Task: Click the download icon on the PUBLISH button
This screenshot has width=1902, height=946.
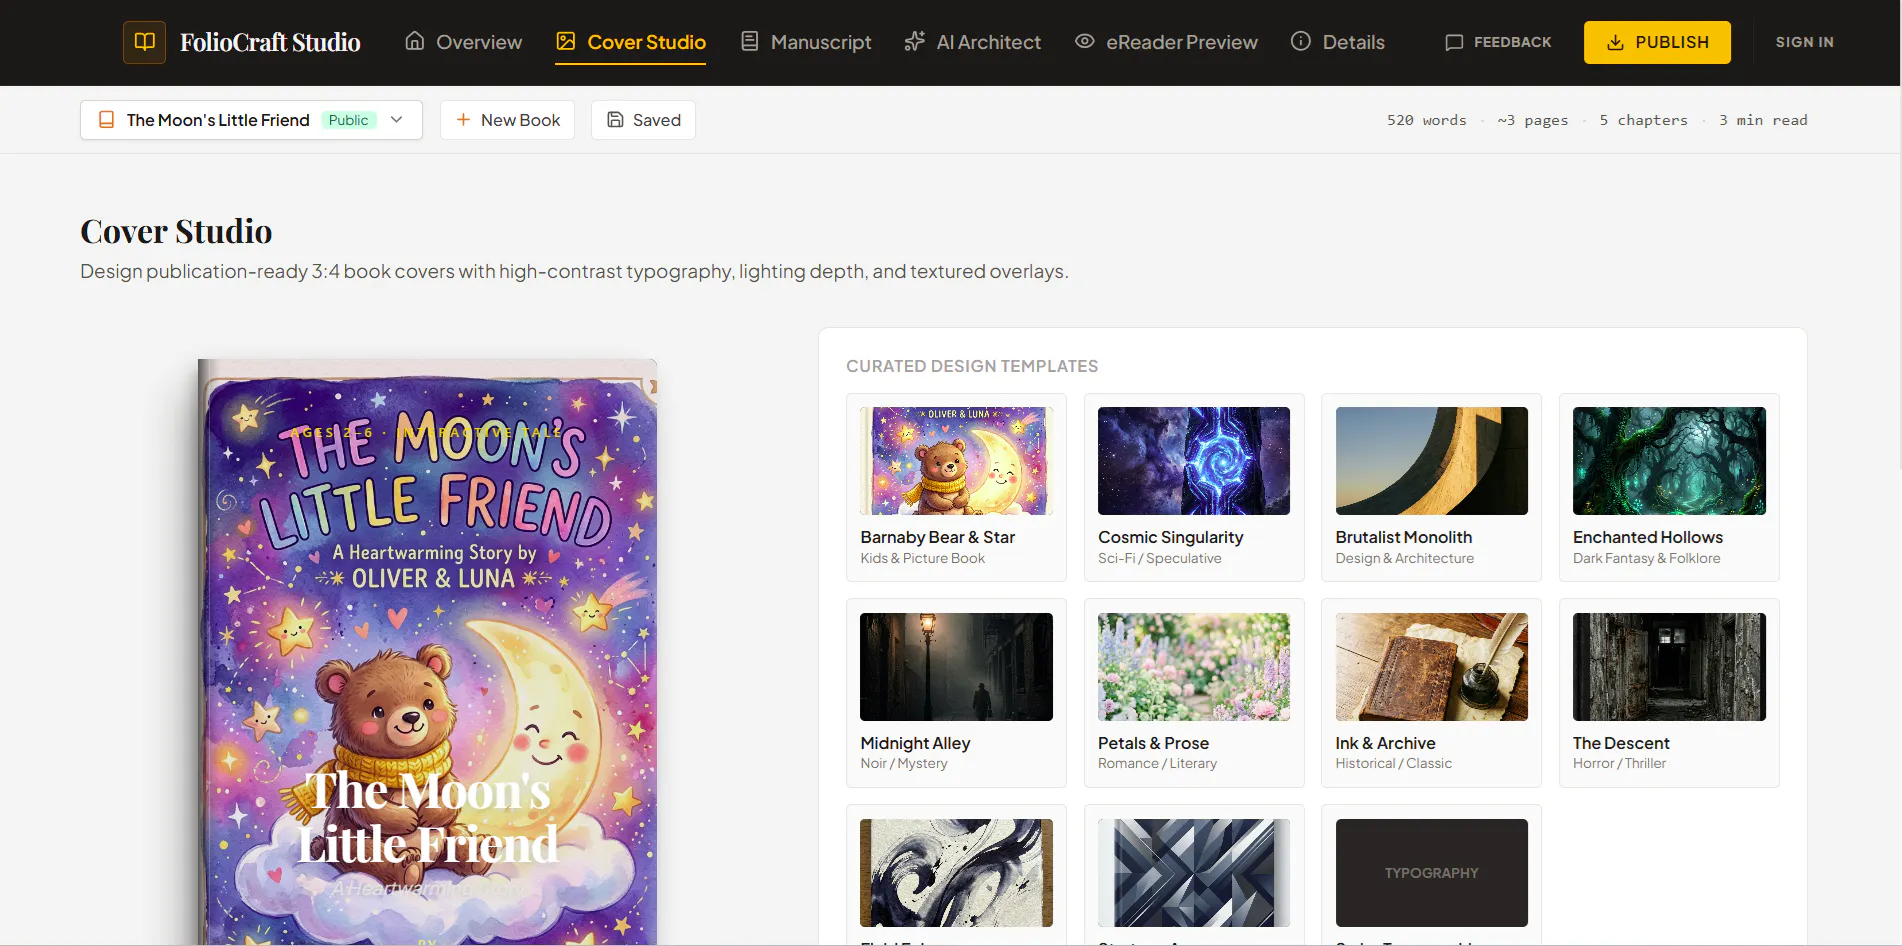Action: tap(1615, 42)
